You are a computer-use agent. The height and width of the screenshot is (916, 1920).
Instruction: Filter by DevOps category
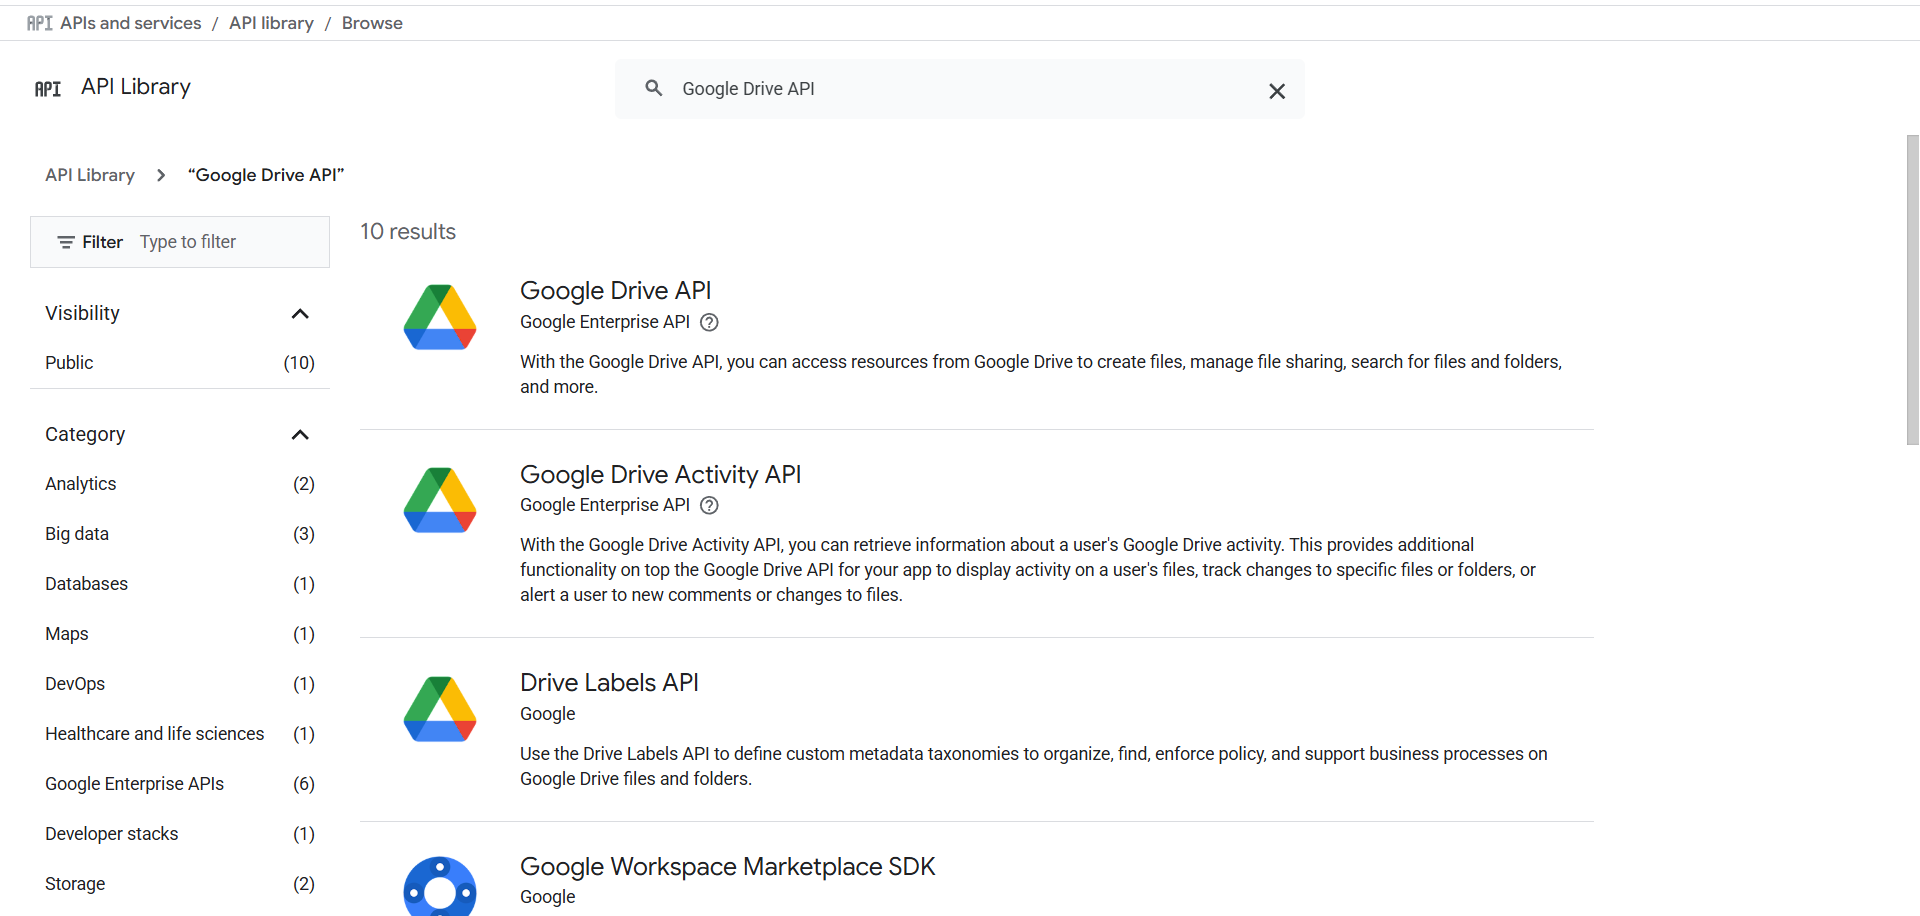pyautogui.click(x=180, y=684)
